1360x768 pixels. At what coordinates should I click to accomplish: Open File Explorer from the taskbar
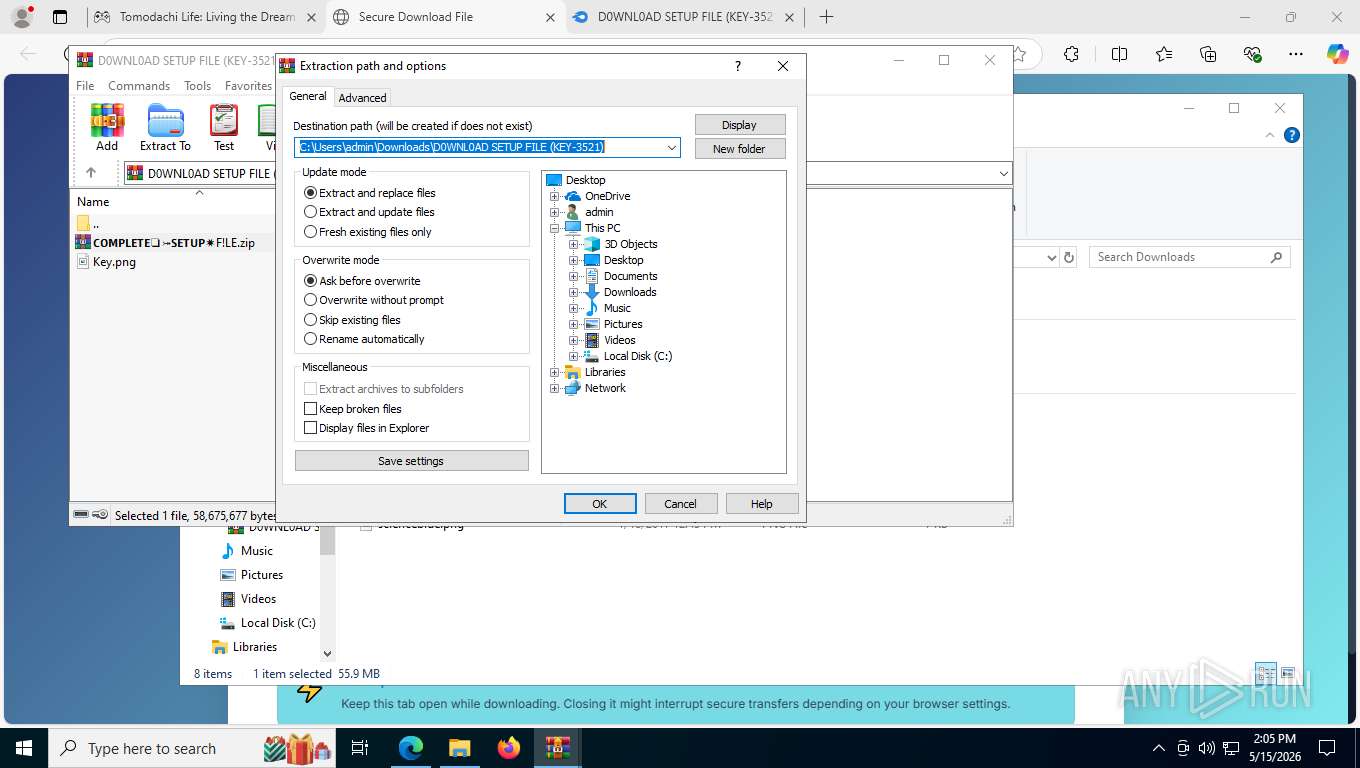tap(459, 748)
